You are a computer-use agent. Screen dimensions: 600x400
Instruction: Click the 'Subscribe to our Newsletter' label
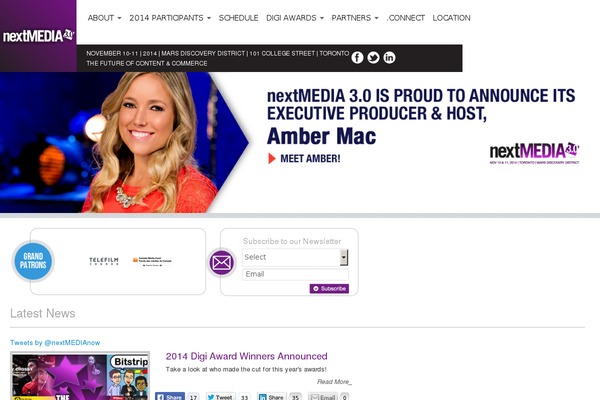(x=292, y=242)
